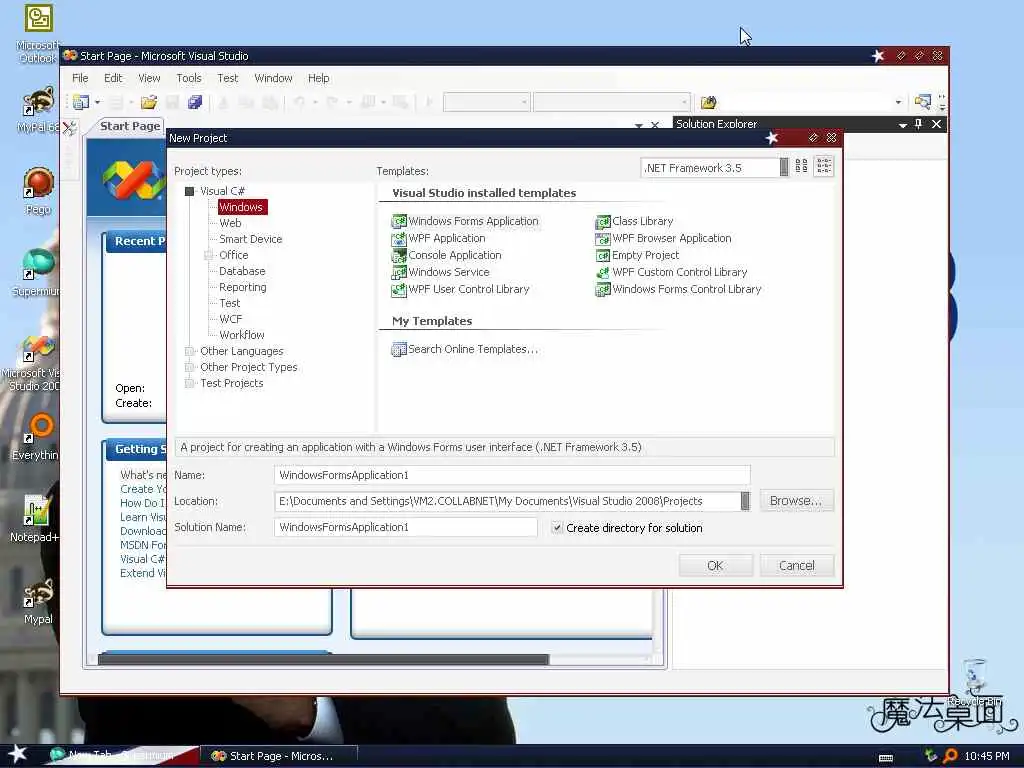Click the Save All toolbar icon
The image size is (1024, 768).
click(x=195, y=102)
